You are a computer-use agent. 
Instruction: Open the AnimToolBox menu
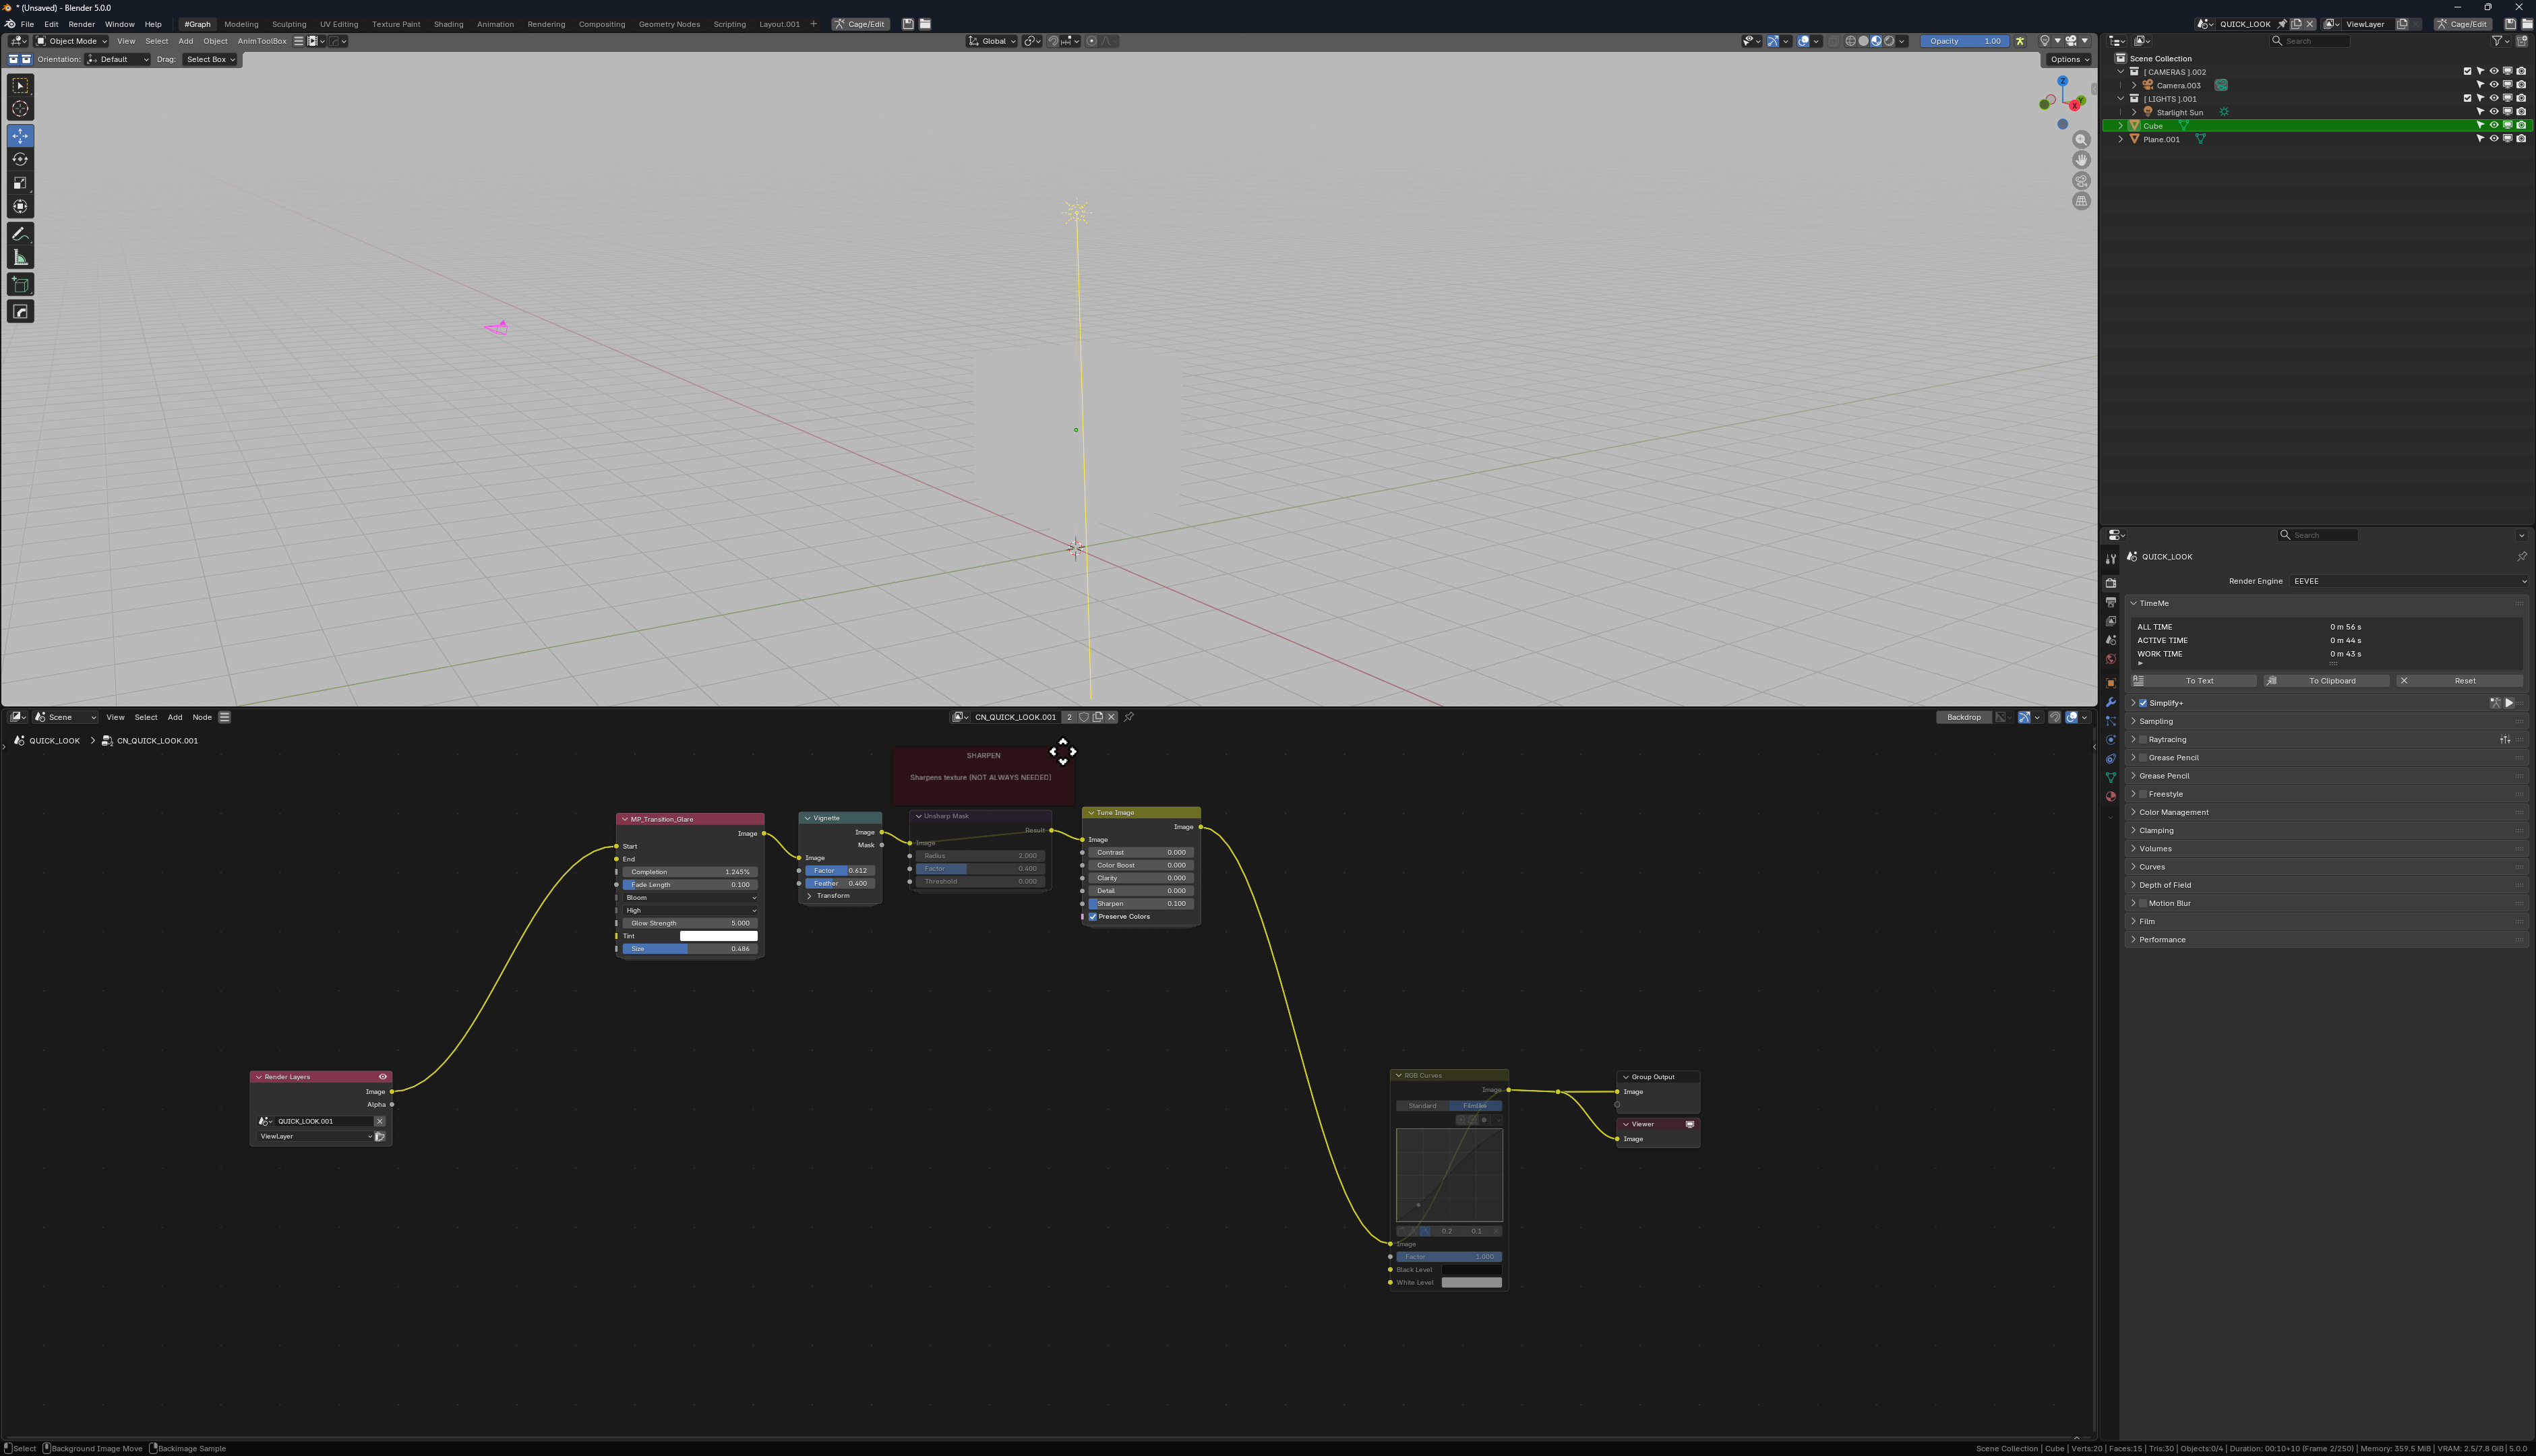click(262, 41)
